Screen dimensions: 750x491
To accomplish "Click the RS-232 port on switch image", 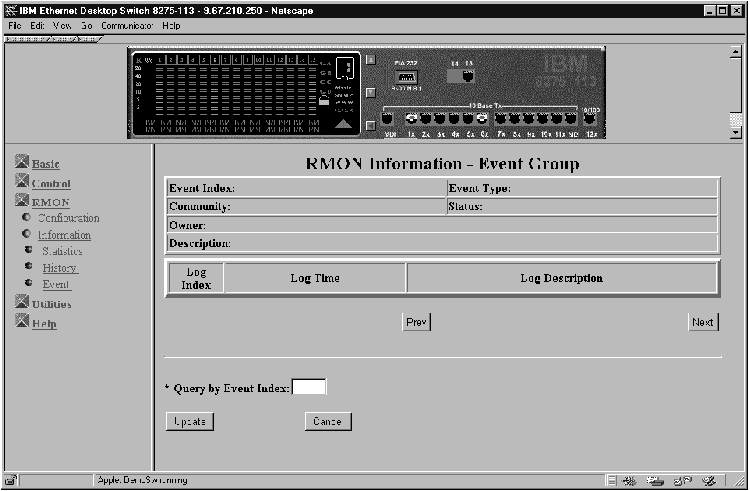I will click(x=406, y=77).
